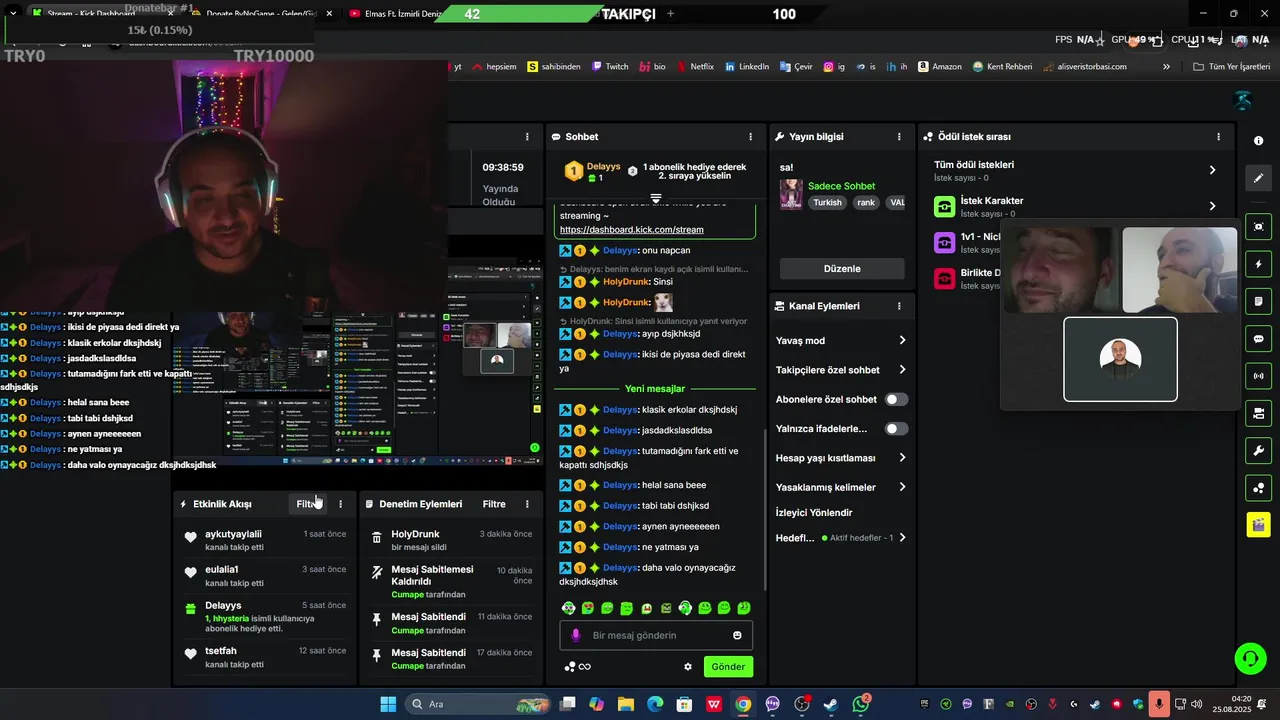Image resolution: width=1280 pixels, height=720 pixels.
Task: Click the infinity icon below message box
Action: coord(585,667)
